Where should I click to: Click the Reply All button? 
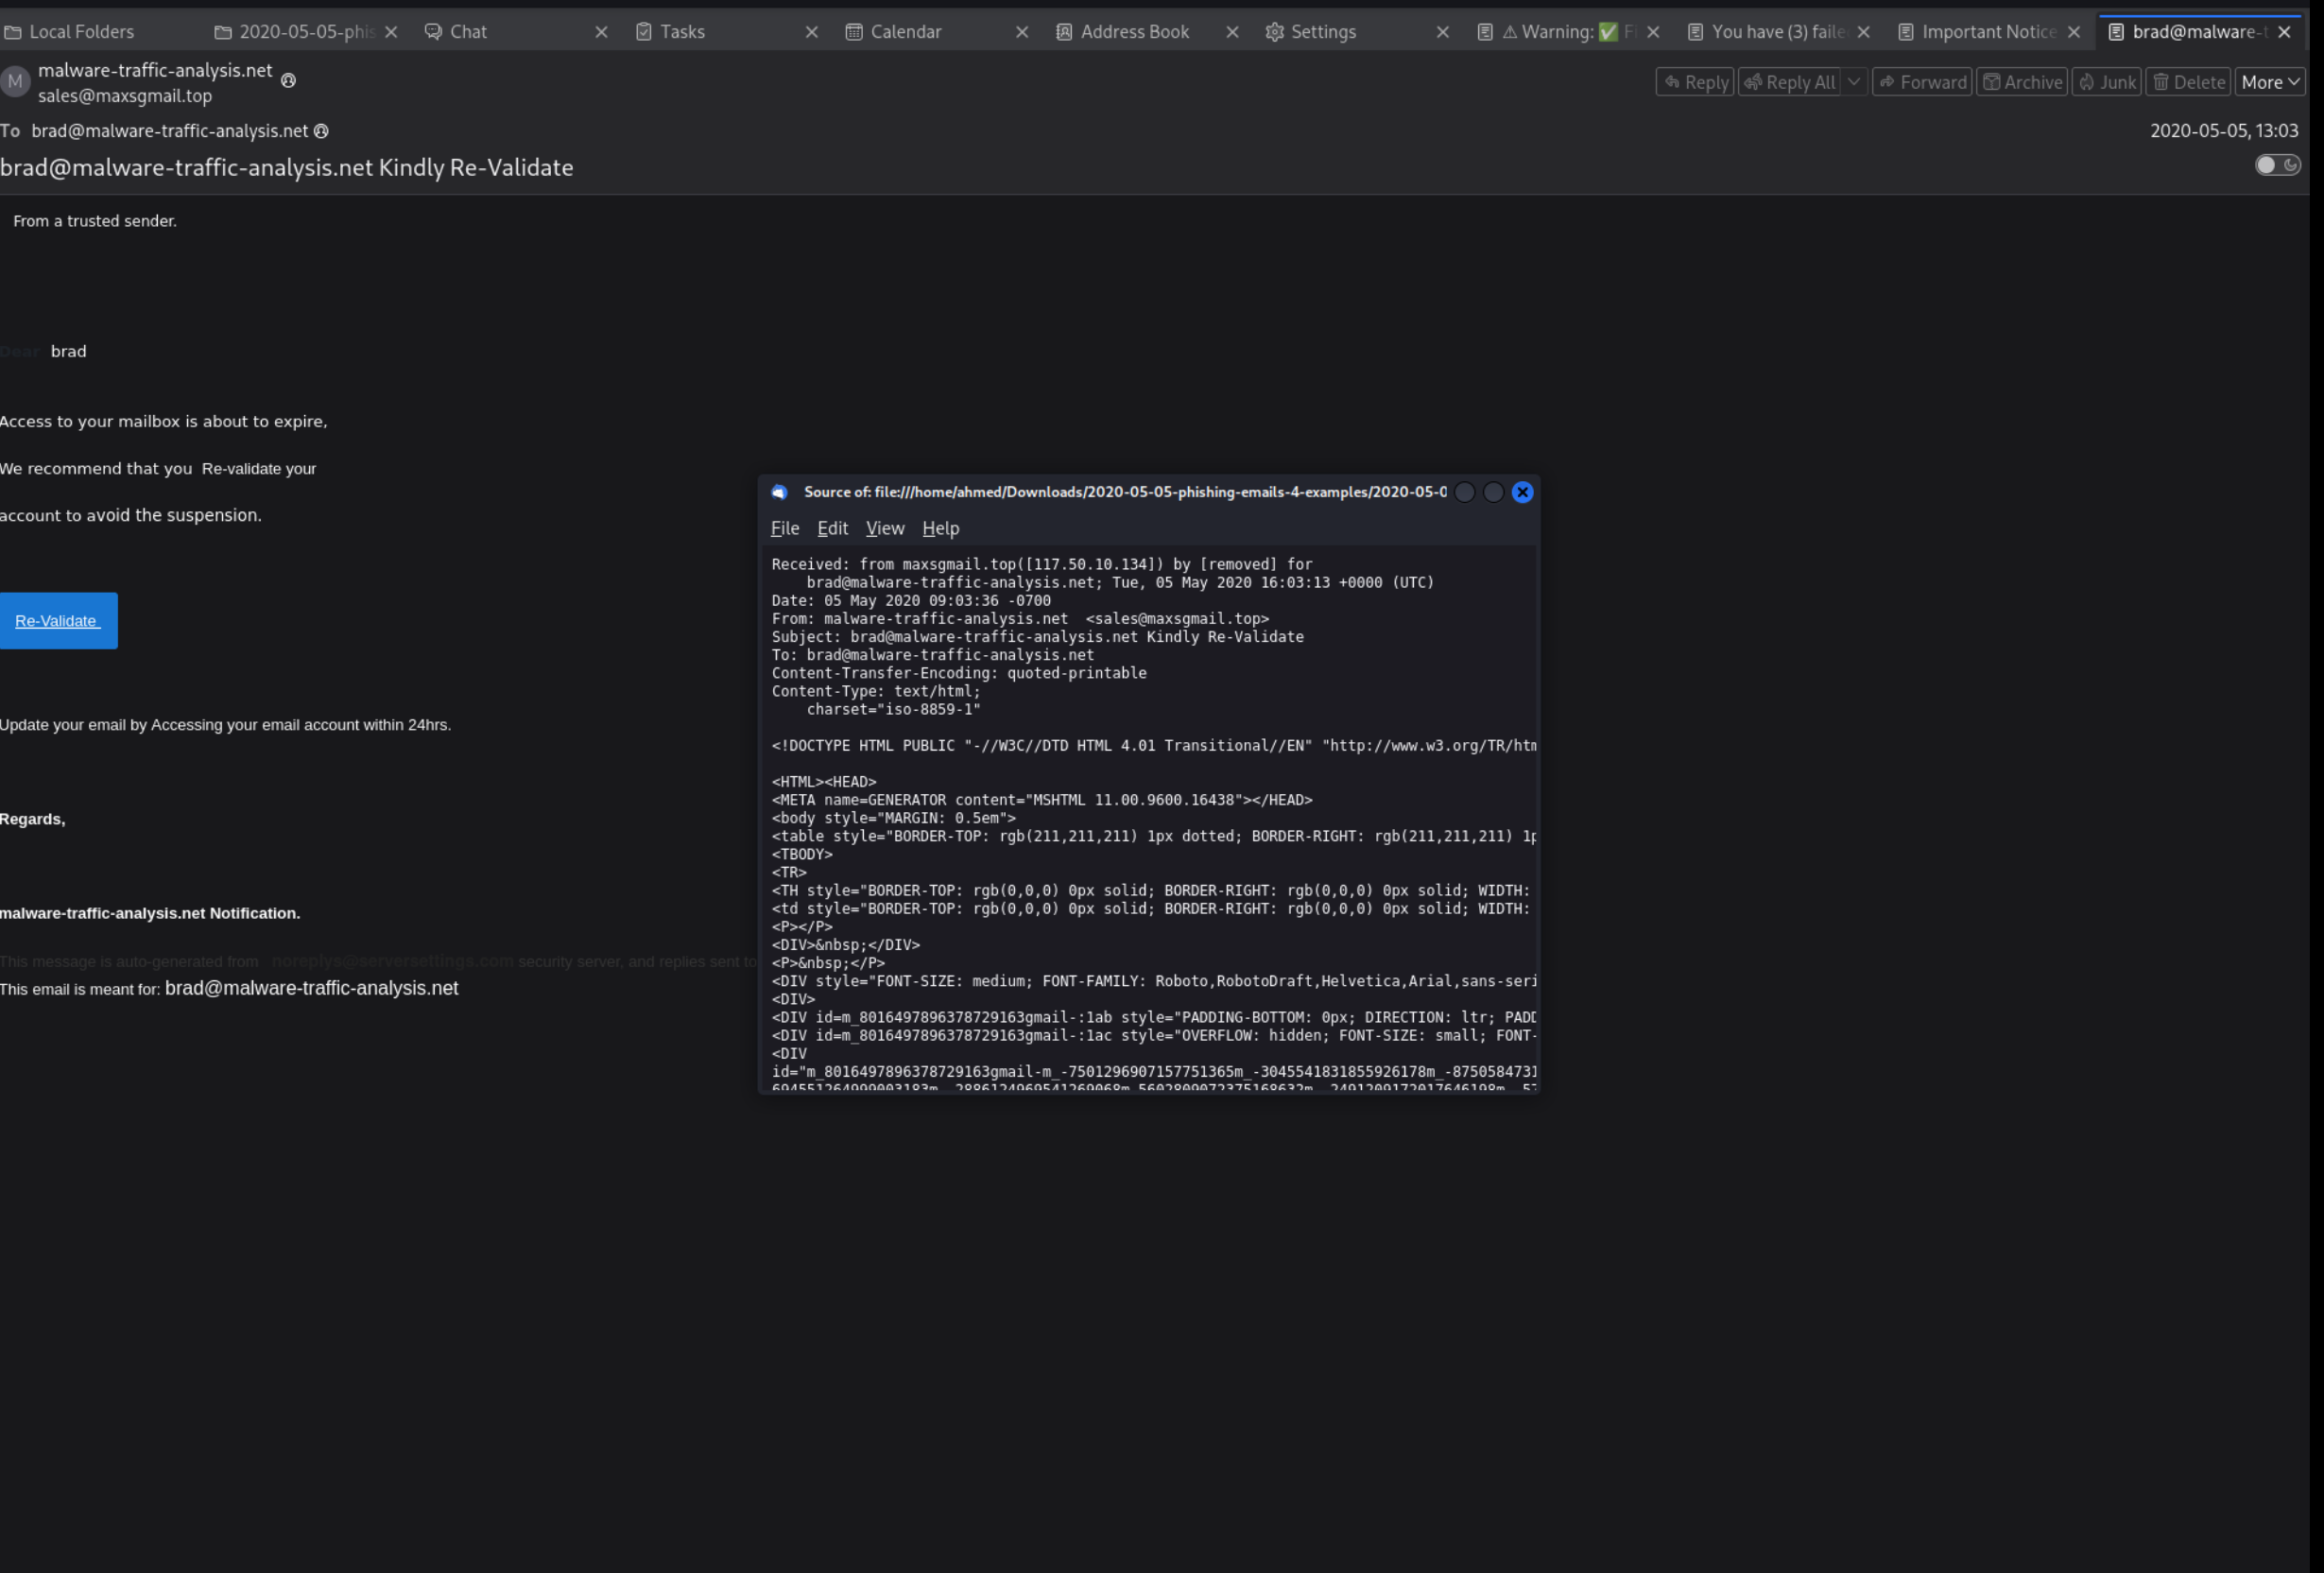[x=1789, y=82]
